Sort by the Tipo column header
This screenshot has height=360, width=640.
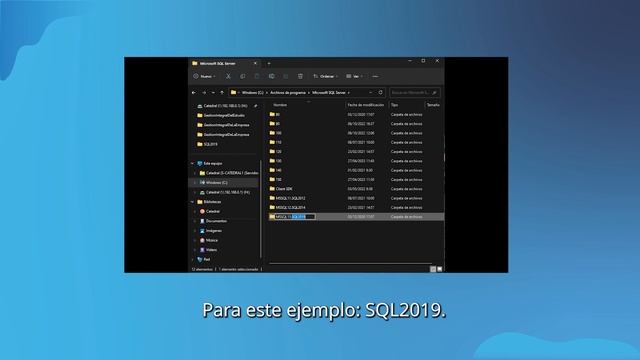394,105
